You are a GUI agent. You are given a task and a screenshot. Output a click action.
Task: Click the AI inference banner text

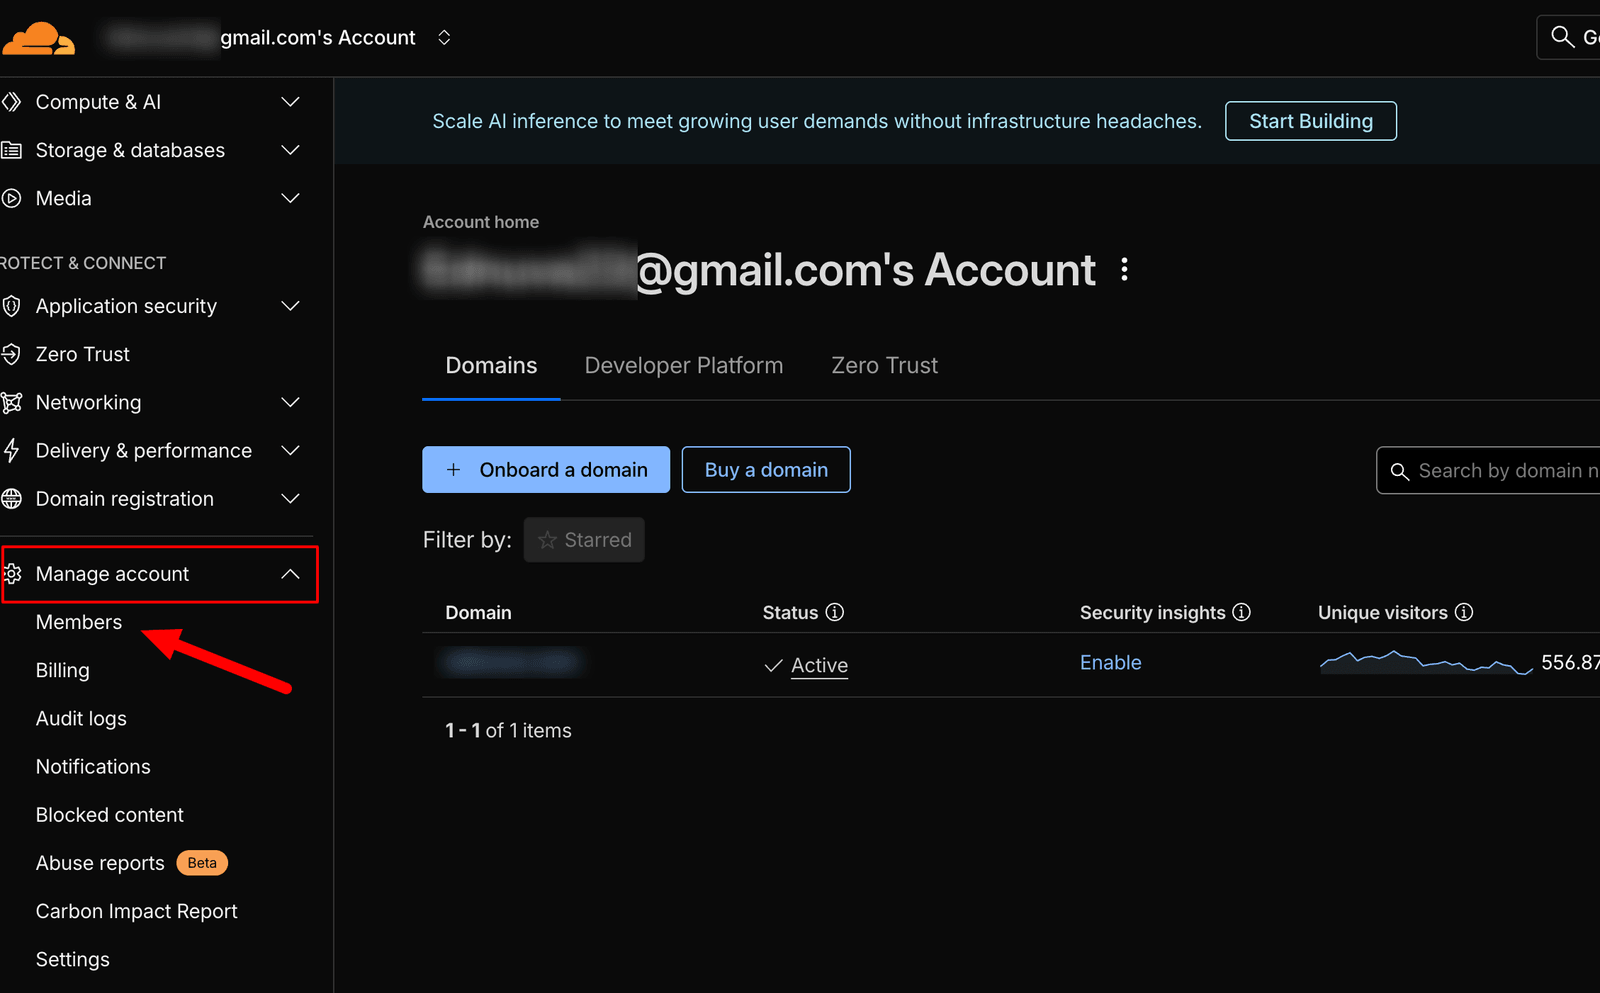point(816,121)
